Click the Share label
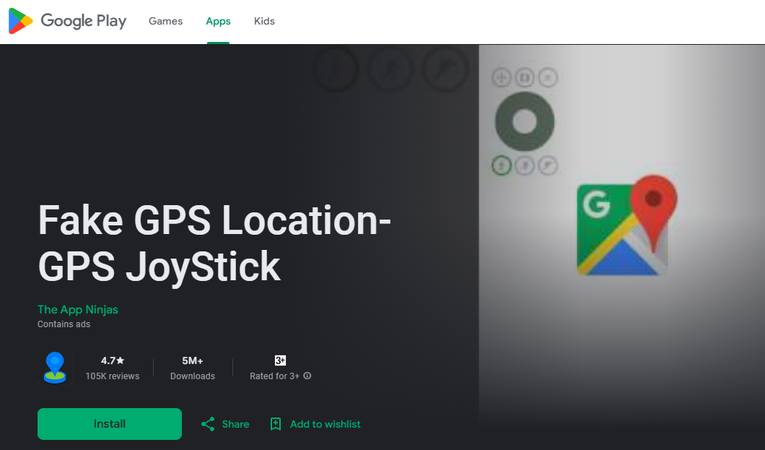Image resolution: width=765 pixels, height=450 pixels. [x=235, y=424]
